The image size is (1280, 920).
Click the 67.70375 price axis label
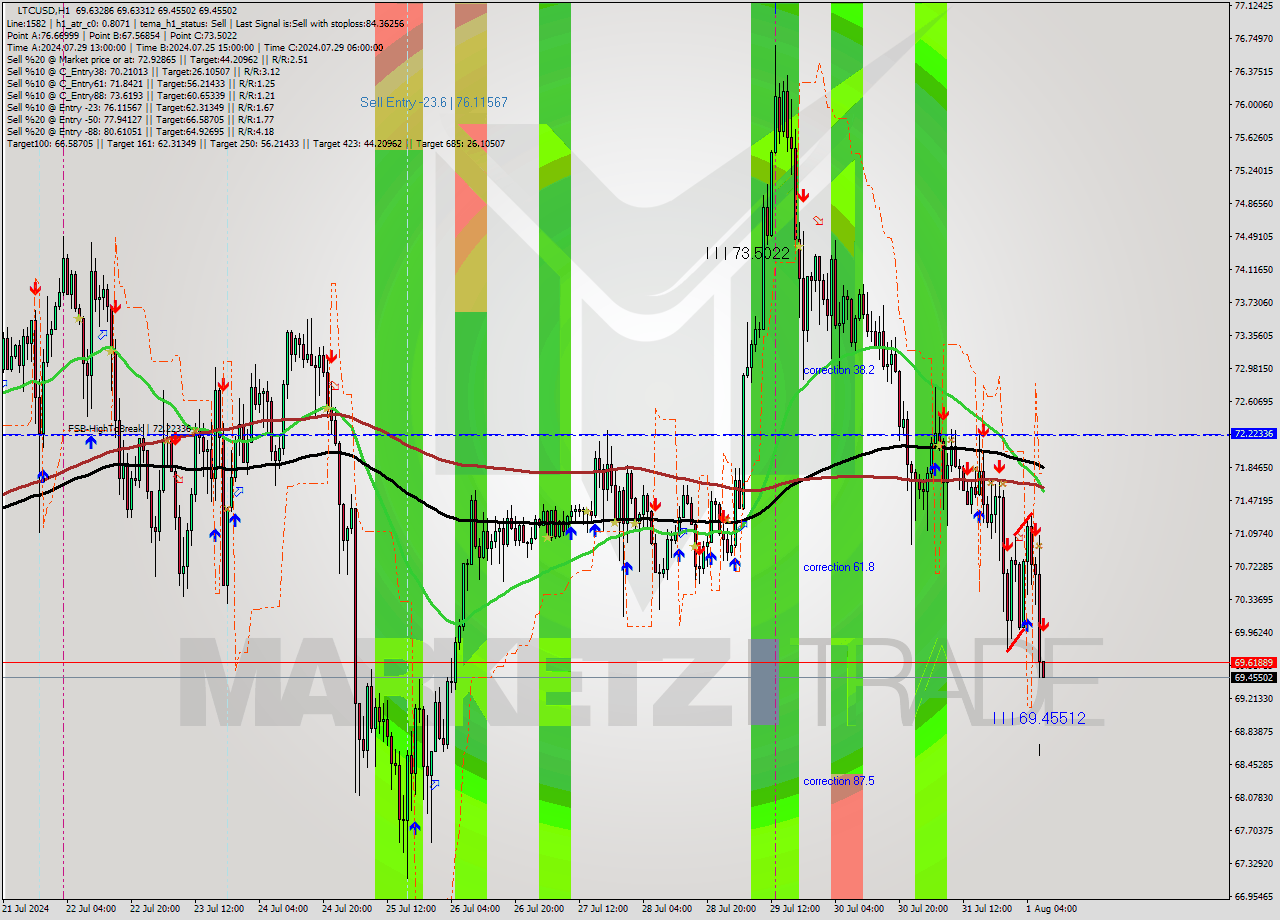(x=1254, y=831)
